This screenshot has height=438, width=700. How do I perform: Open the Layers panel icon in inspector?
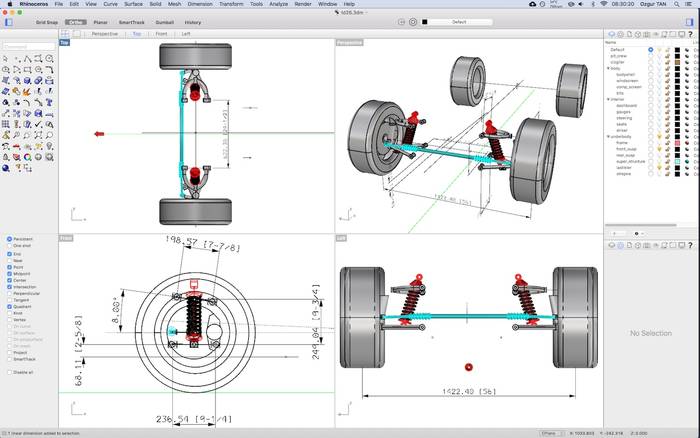pos(611,35)
